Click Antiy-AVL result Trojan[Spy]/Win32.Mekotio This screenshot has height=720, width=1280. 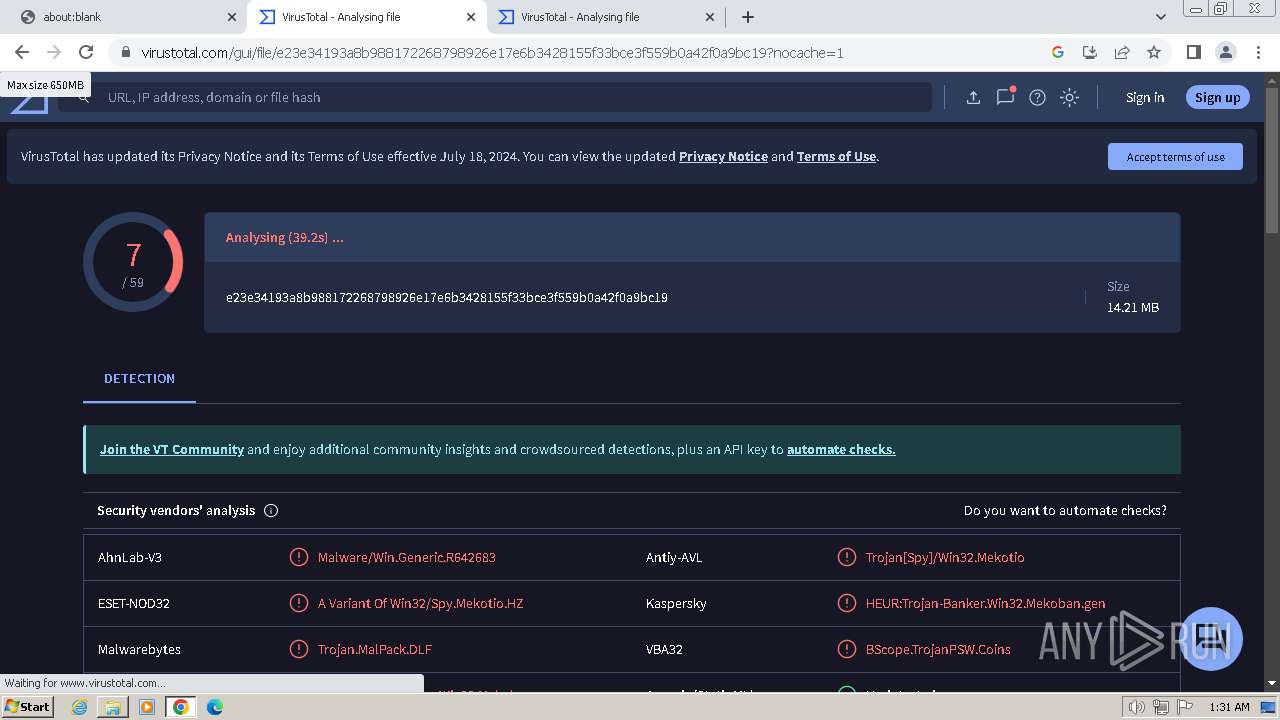945,557
